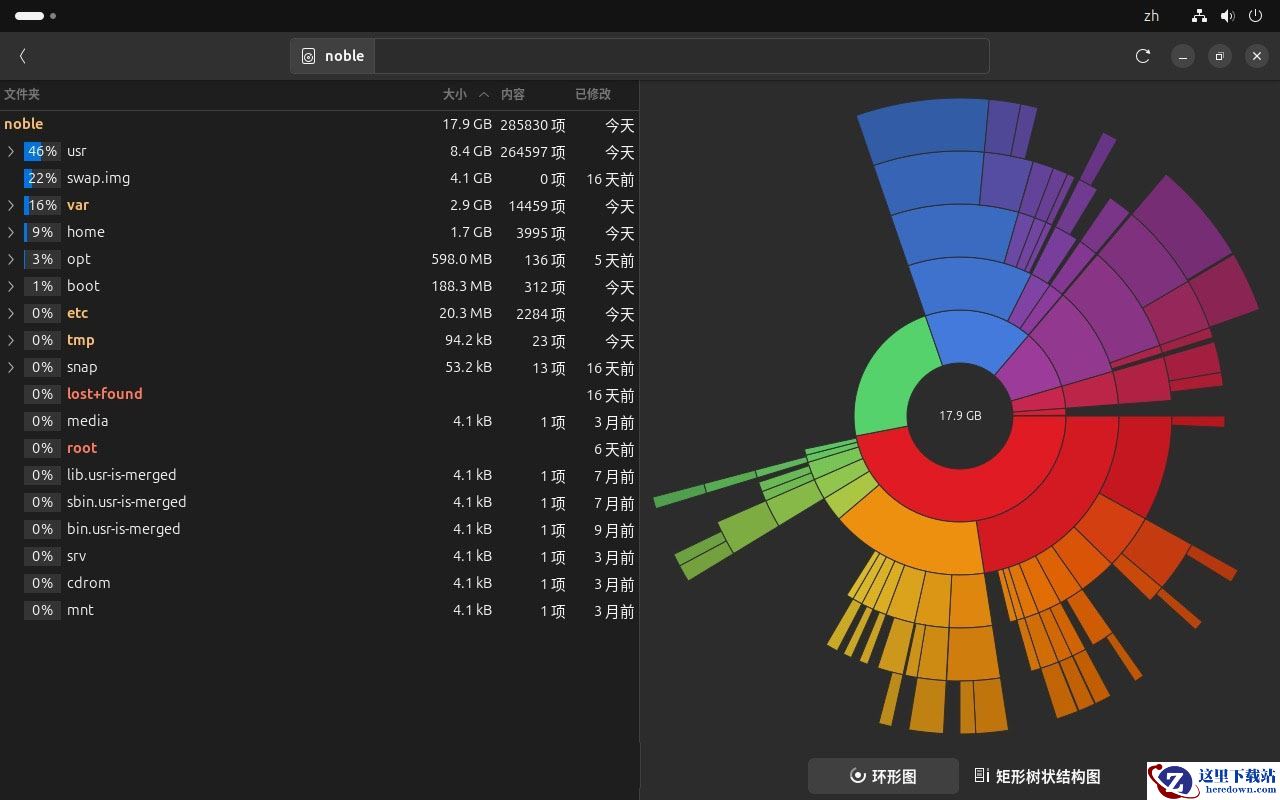Expand the opt folder
The image size is (1280, 800).
click(11, 259)
